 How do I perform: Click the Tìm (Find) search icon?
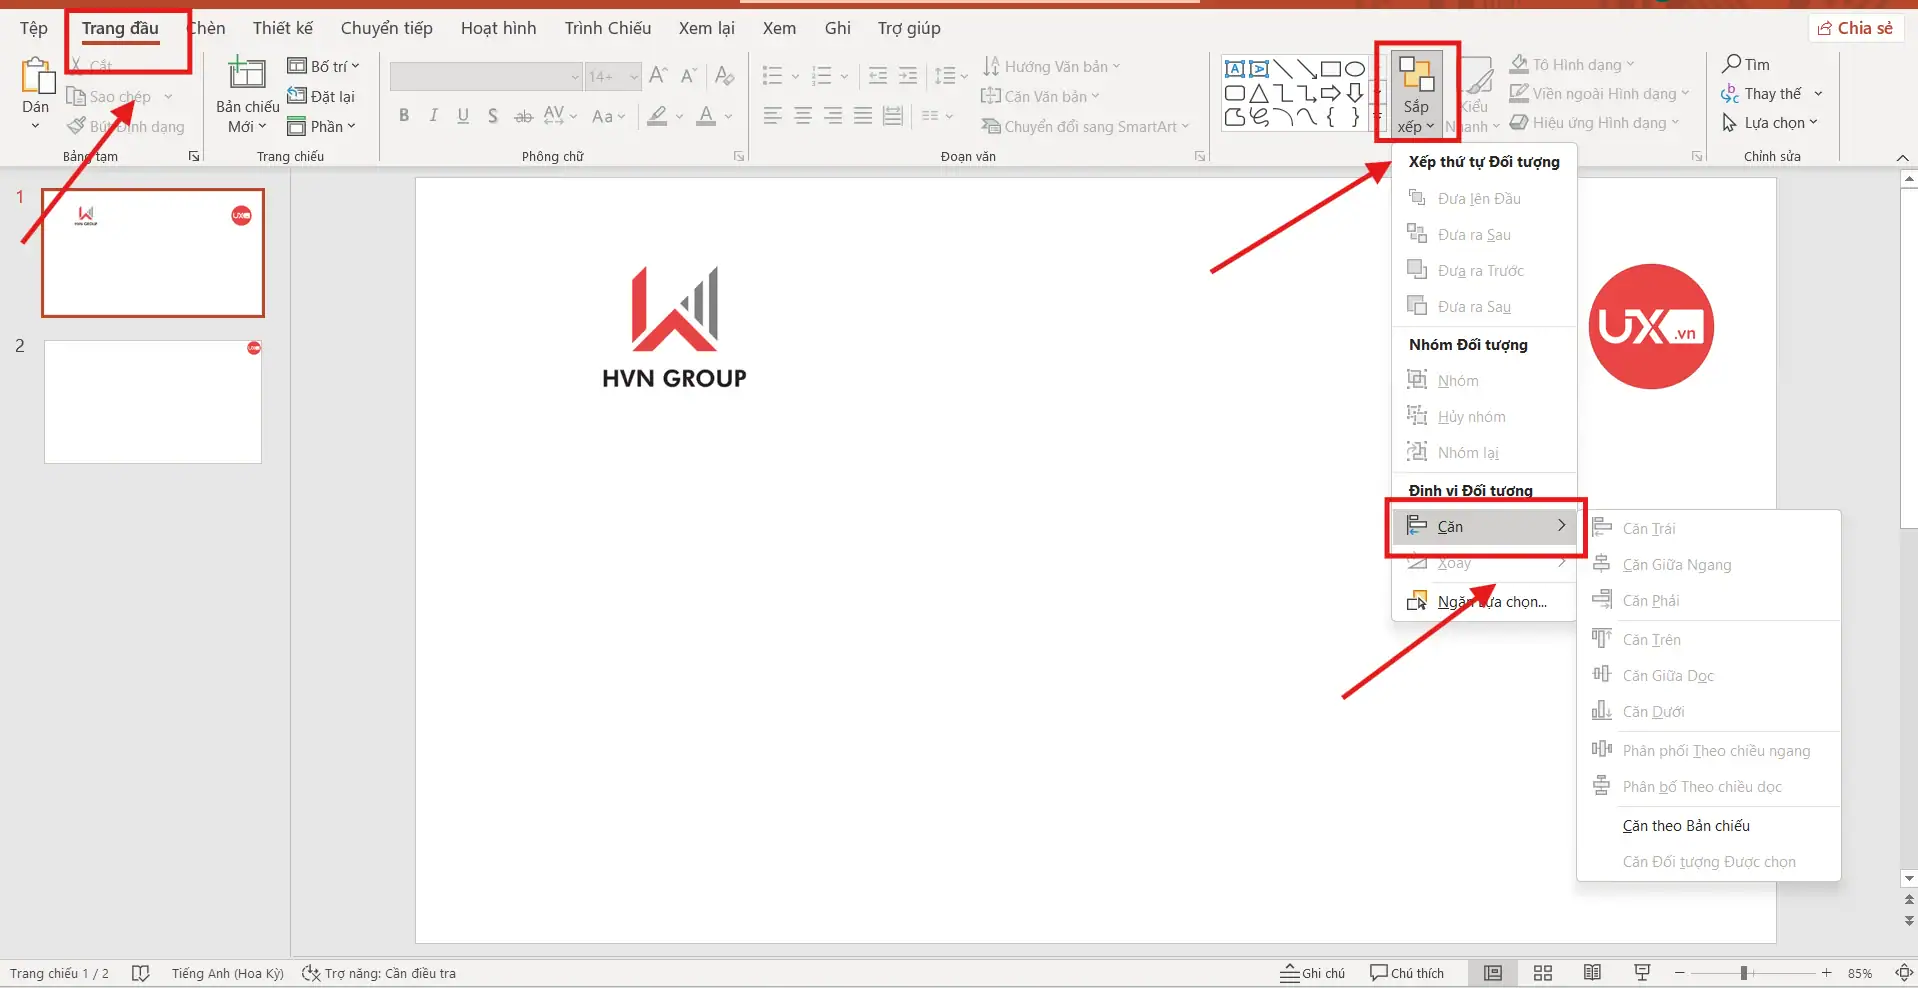pyautogui.click(x=1745, y=64)
